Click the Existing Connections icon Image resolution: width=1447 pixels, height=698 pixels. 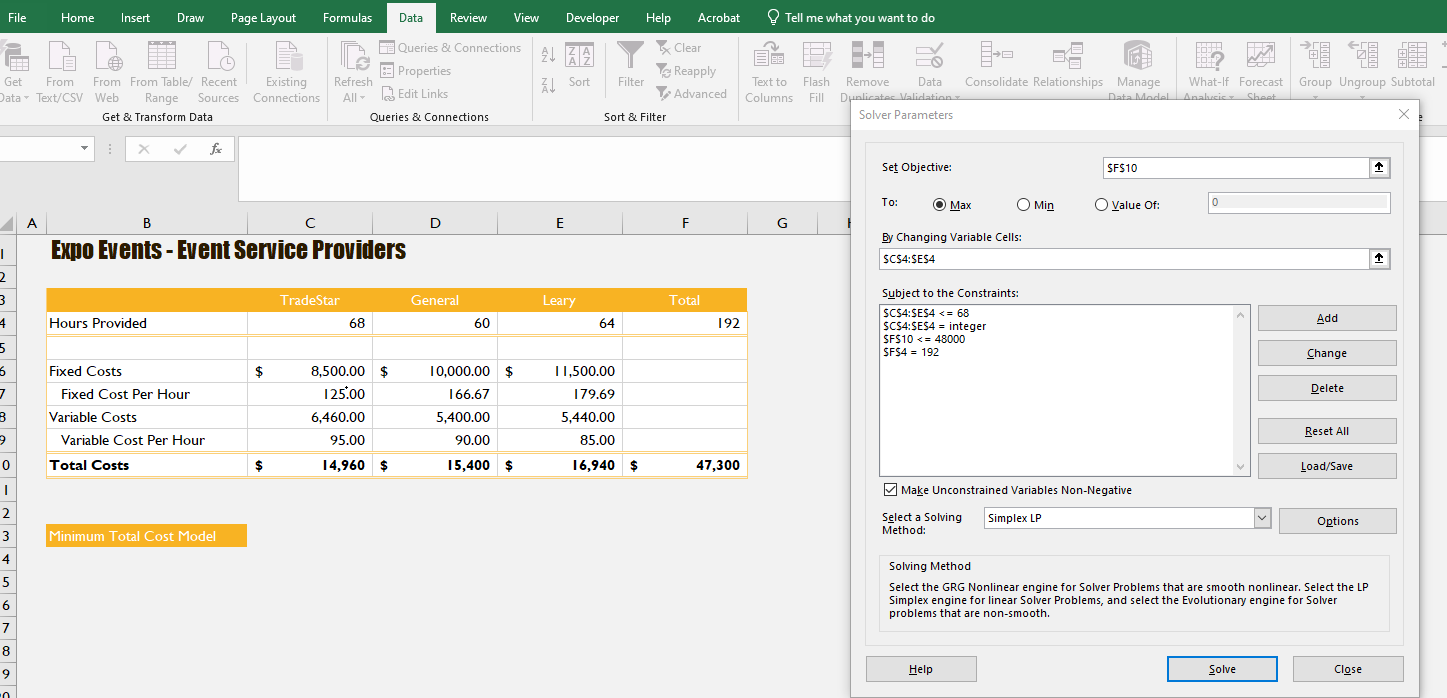[x=286, y=57]
